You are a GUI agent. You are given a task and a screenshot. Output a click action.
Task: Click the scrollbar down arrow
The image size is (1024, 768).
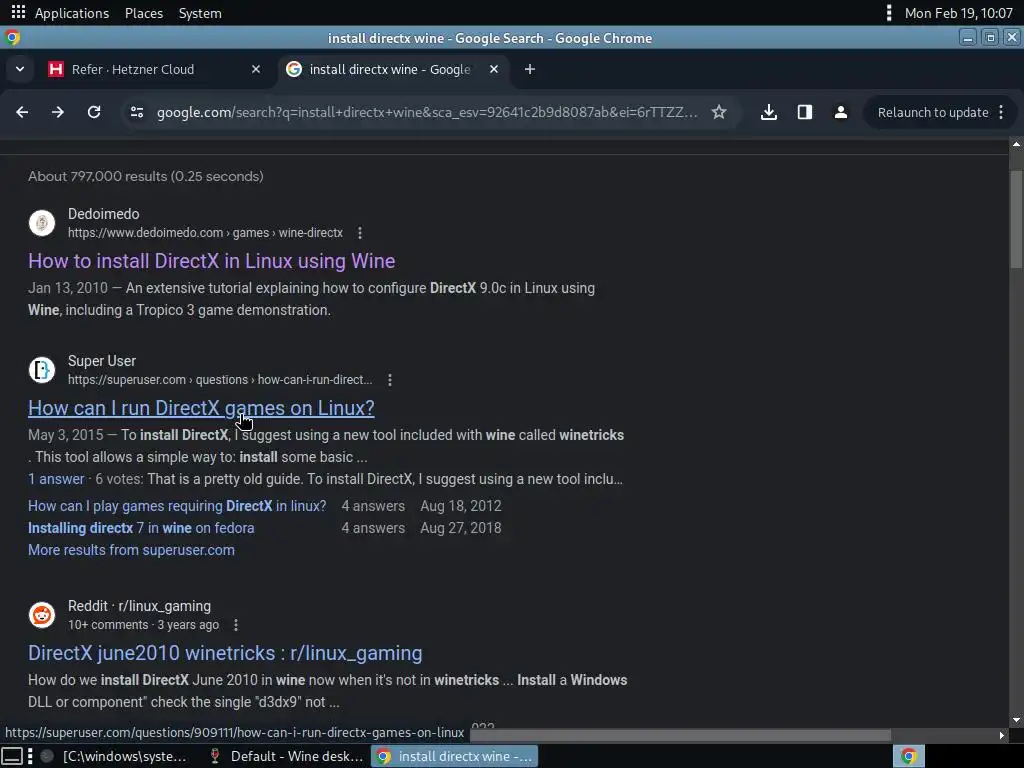1016,720
